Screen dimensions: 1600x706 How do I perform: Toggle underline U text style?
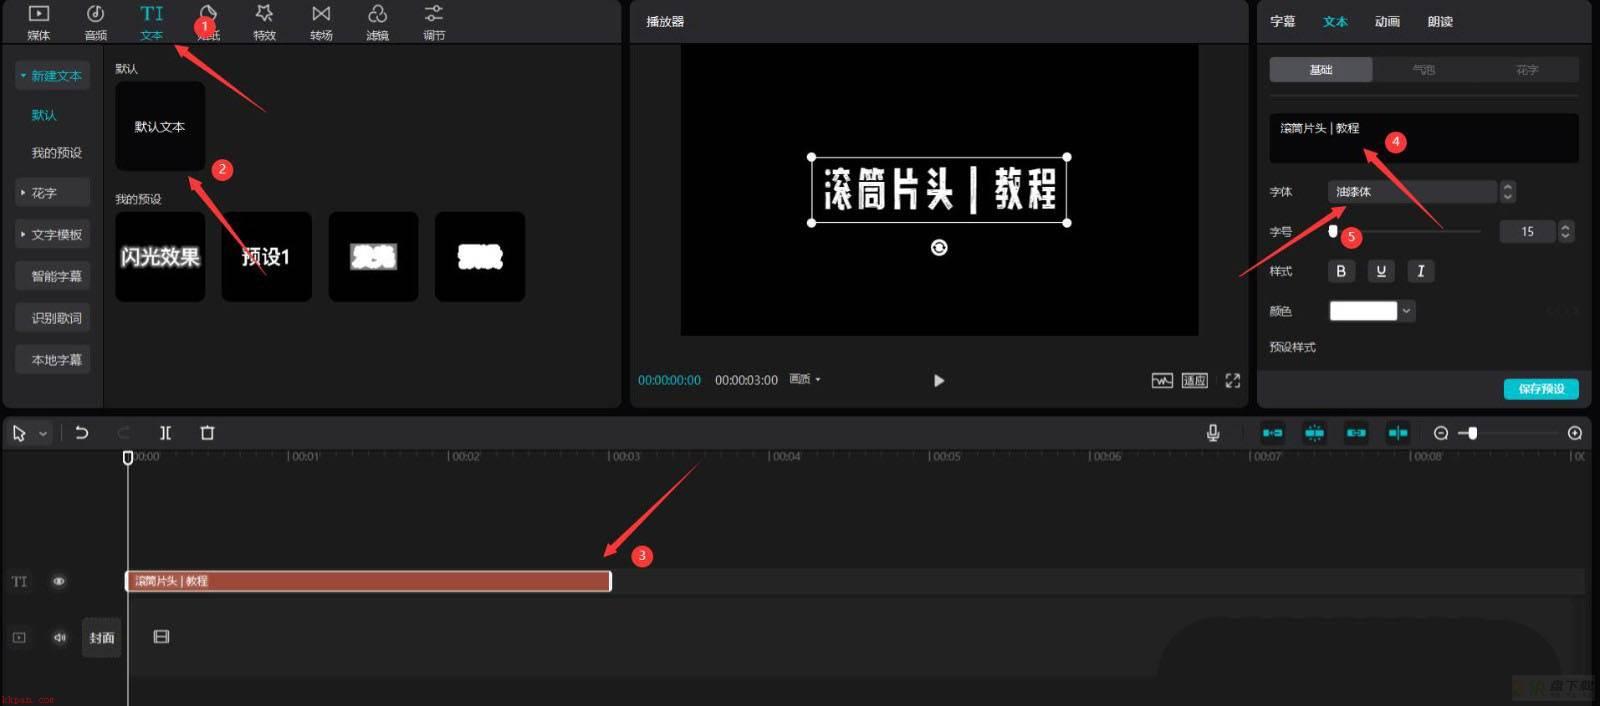(1381, 271)
